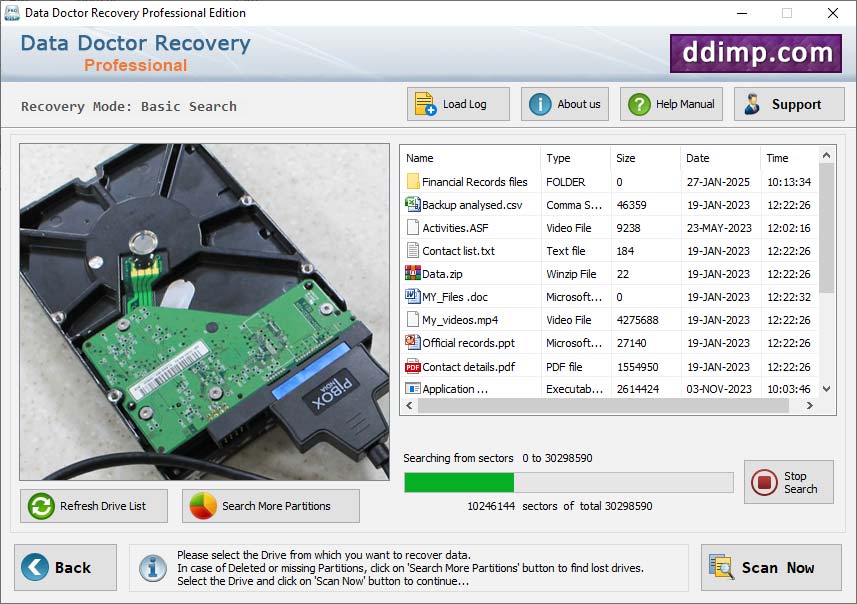Go back using the Back button
This screenshot has height=604, width=857.
point(62,567)
